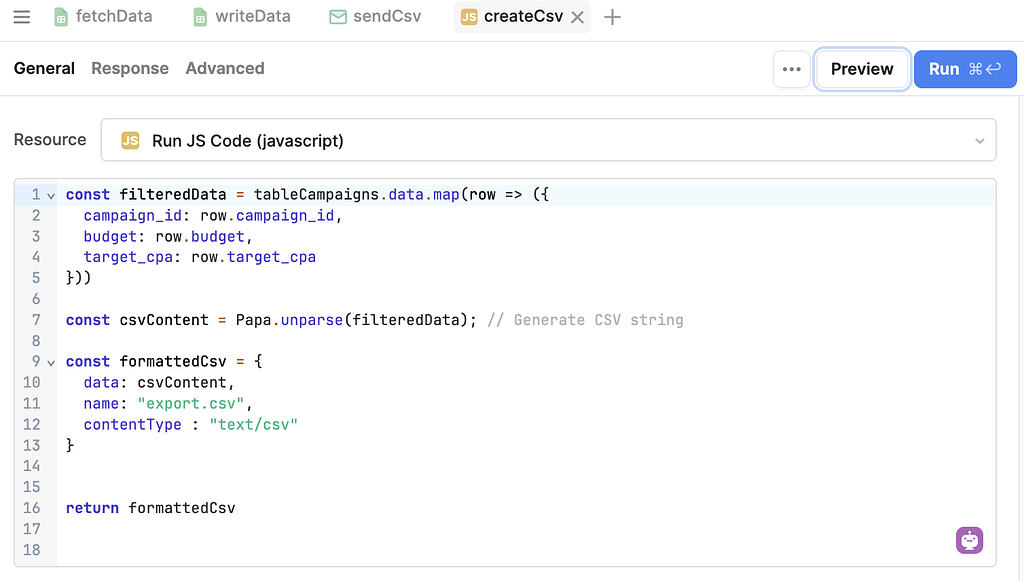Switch to the Response tab
Image resolution: width=1024 pixels, height=581 pixels.
pyautogui.click(x=129, y=68)
